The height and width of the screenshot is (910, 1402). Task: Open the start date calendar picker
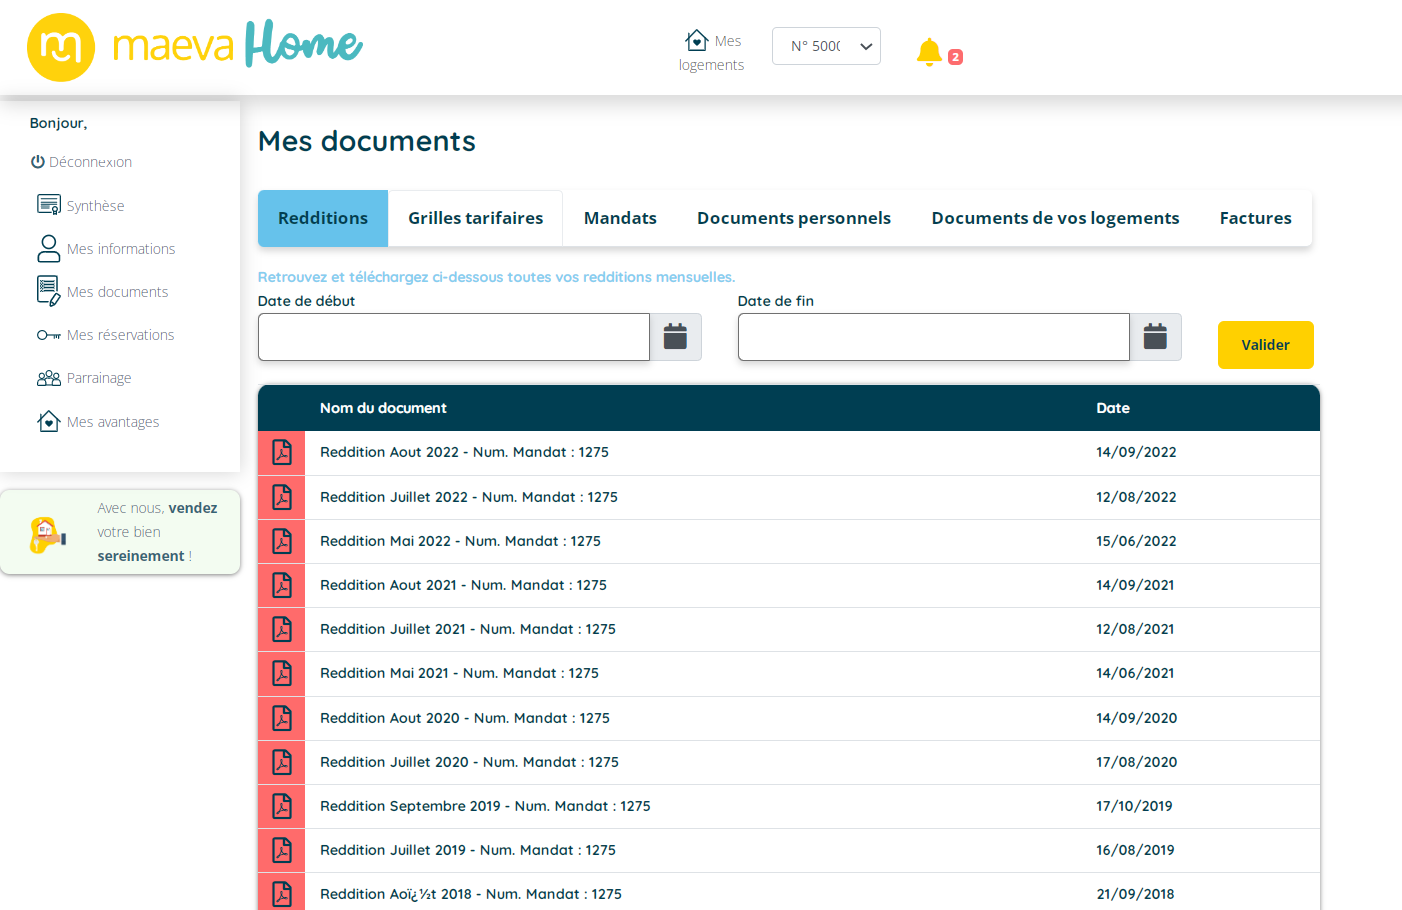click(675, 337)
